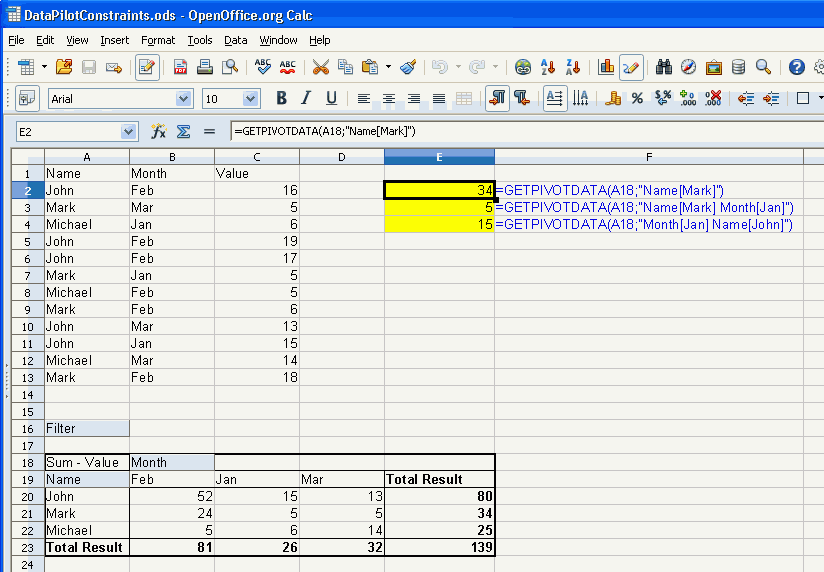The width and height of the screenshot is (824, 572).
Task: Open the Format menu
Action: click(158, 40)
